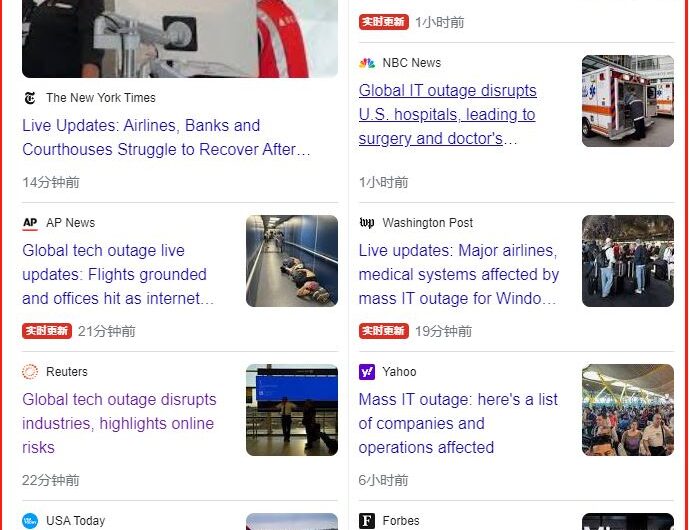Screen dimensions: 689x530
Task: Open NYT Live Updates Airlines, Banks headline
Action: click(x=166, y=138)
